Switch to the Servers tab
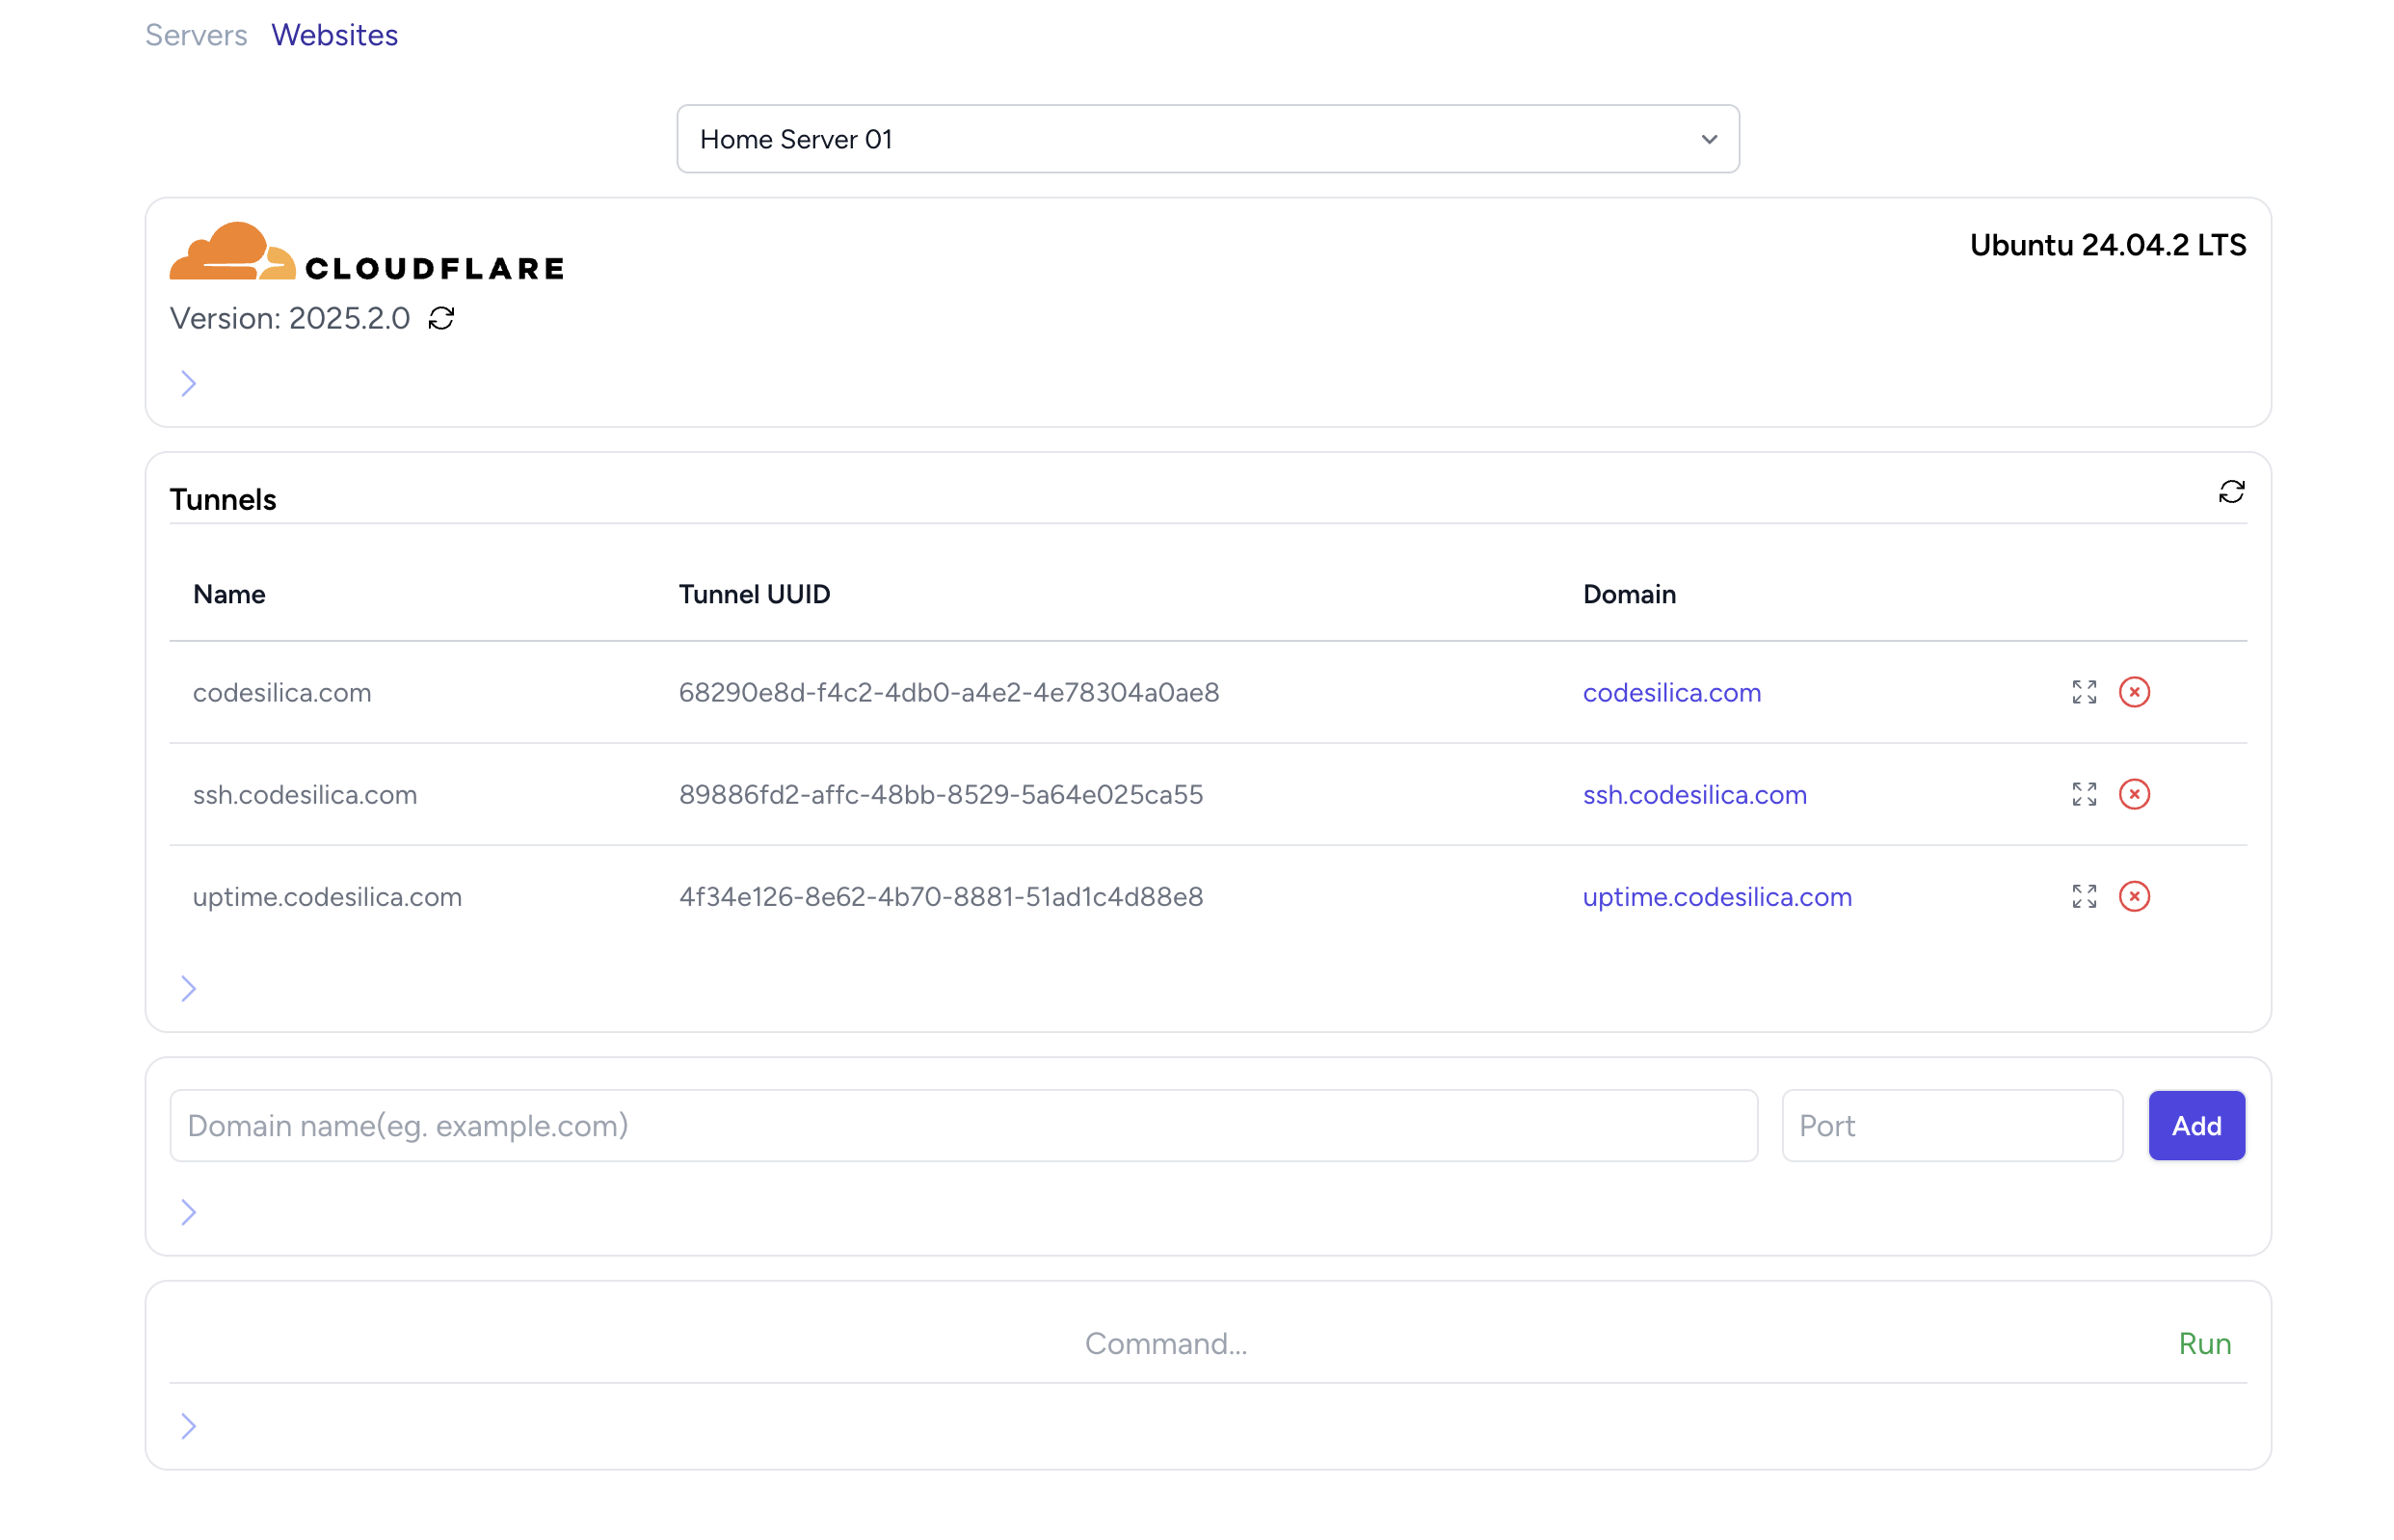This screenshot has width=2394, height=1540. (196, 35)
